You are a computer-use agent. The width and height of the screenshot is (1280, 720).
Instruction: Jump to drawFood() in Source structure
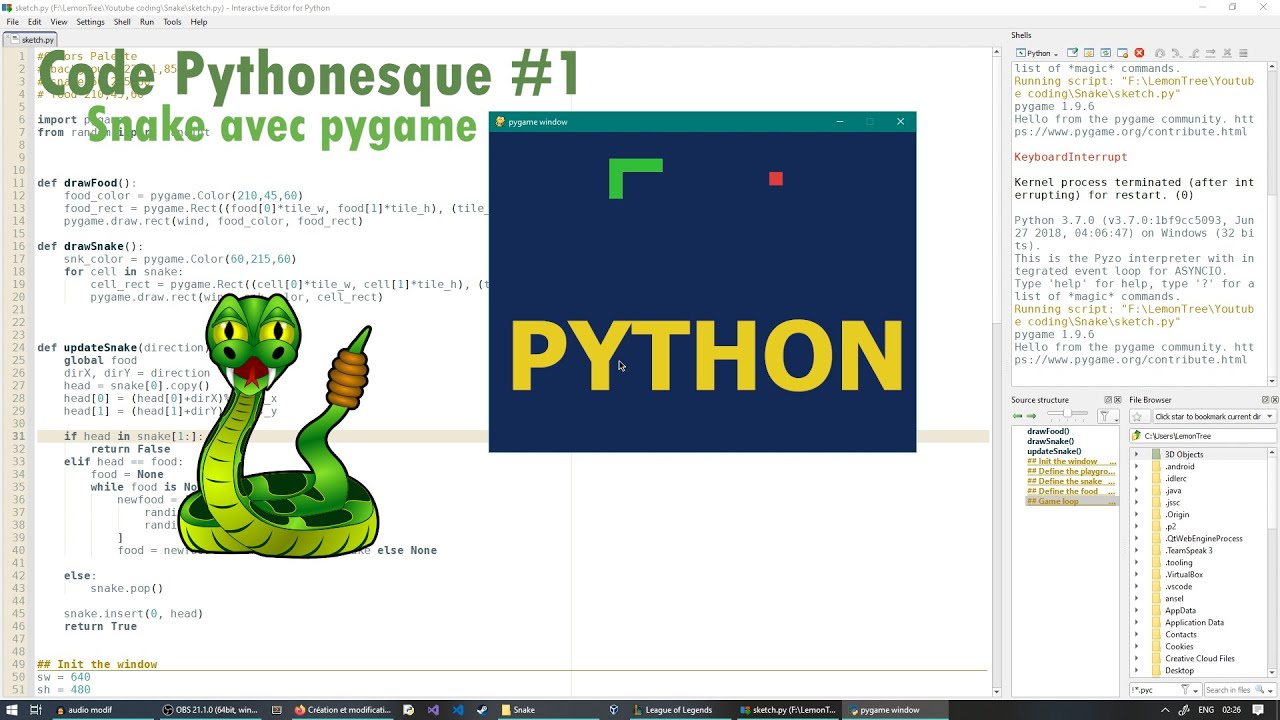[1047, 431]
